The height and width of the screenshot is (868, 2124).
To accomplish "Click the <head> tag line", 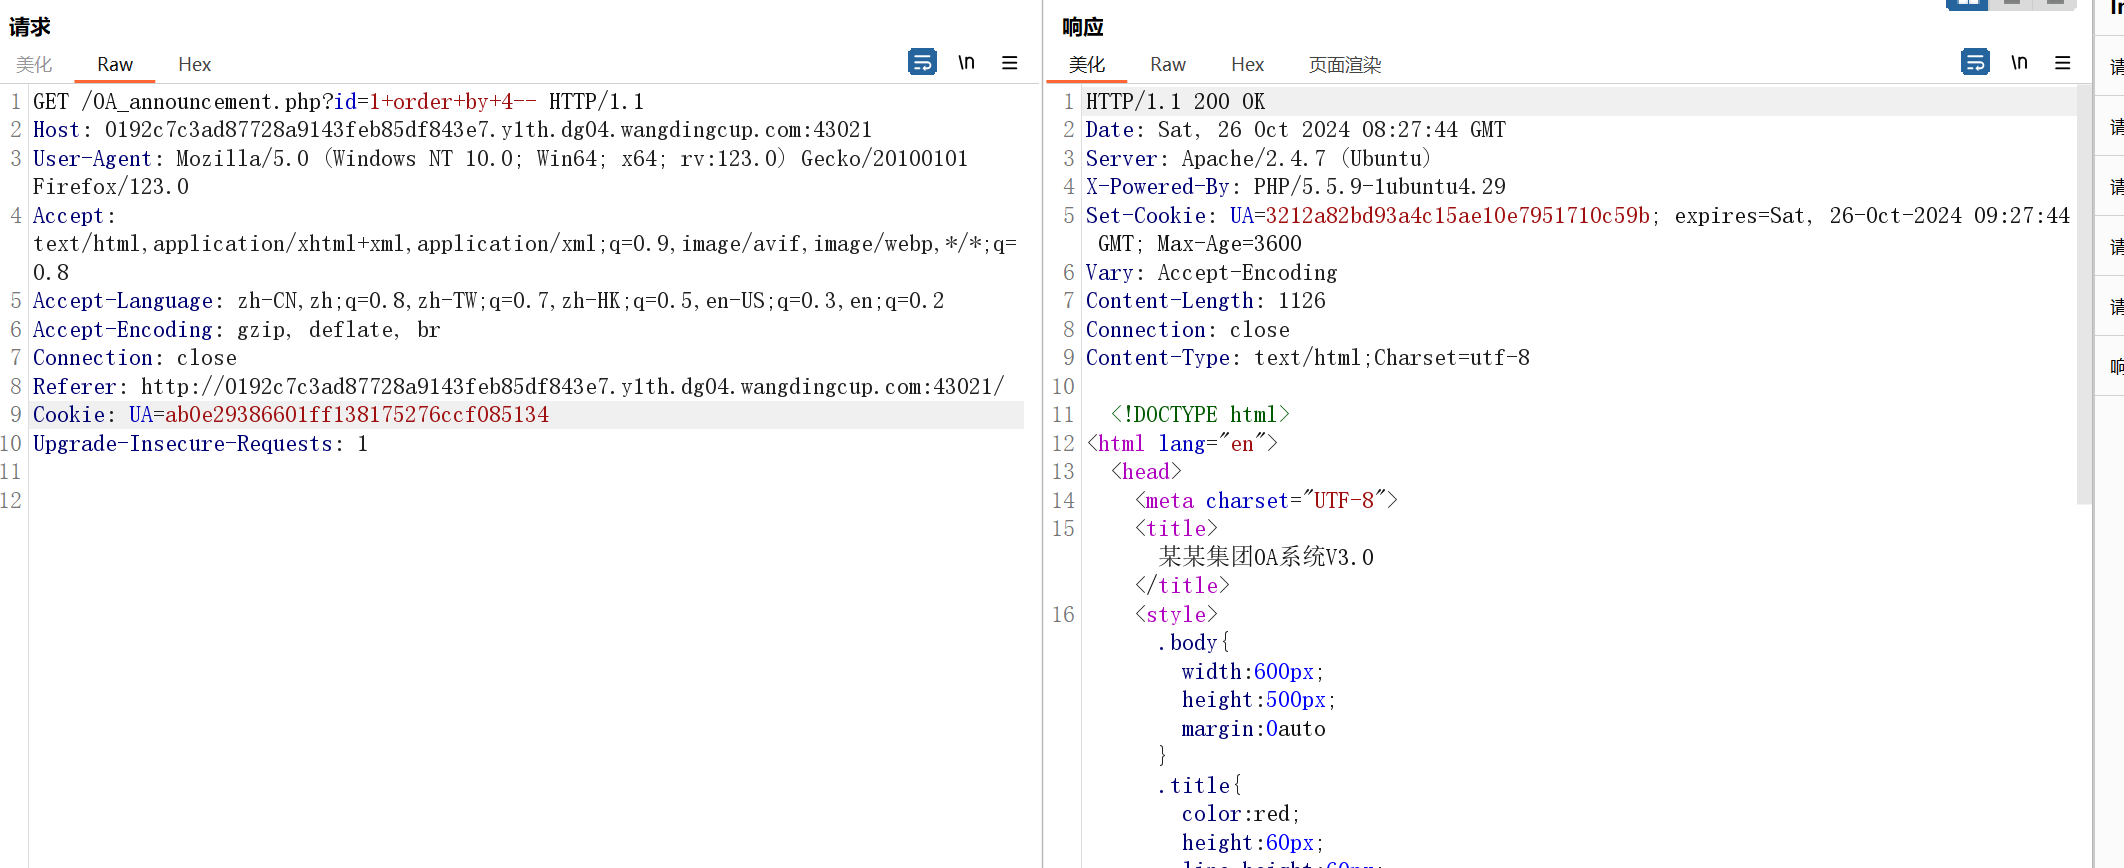I will 1146,472.
